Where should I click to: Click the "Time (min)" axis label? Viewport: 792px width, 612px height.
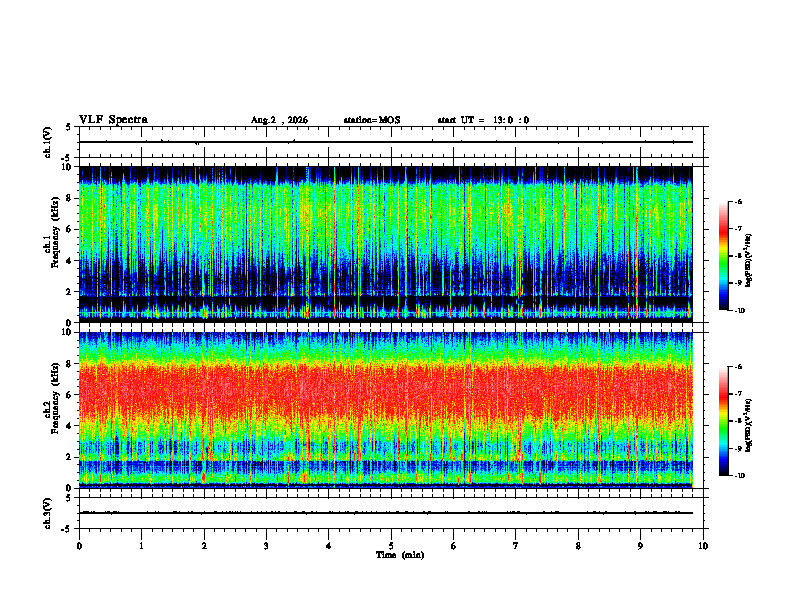[x=400, y=555]
